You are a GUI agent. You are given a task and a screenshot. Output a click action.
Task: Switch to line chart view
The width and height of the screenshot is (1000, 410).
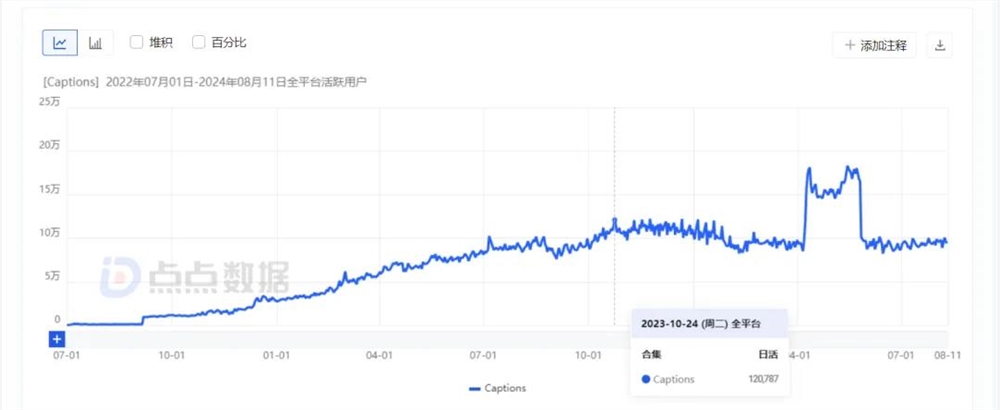(60, 43)
